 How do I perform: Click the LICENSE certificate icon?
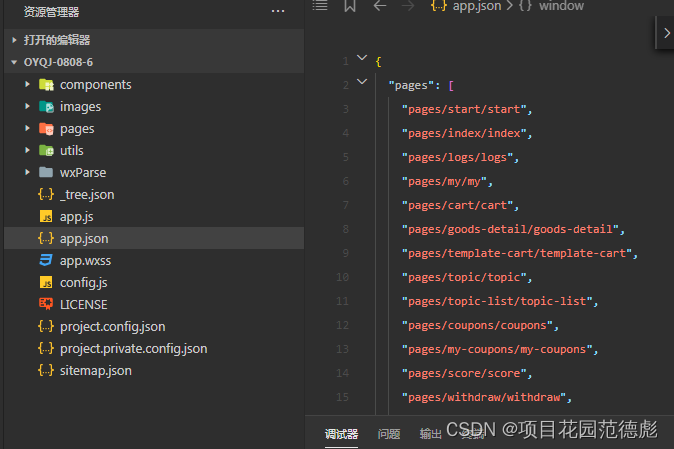pyautogui.click(x=46, y=304)
